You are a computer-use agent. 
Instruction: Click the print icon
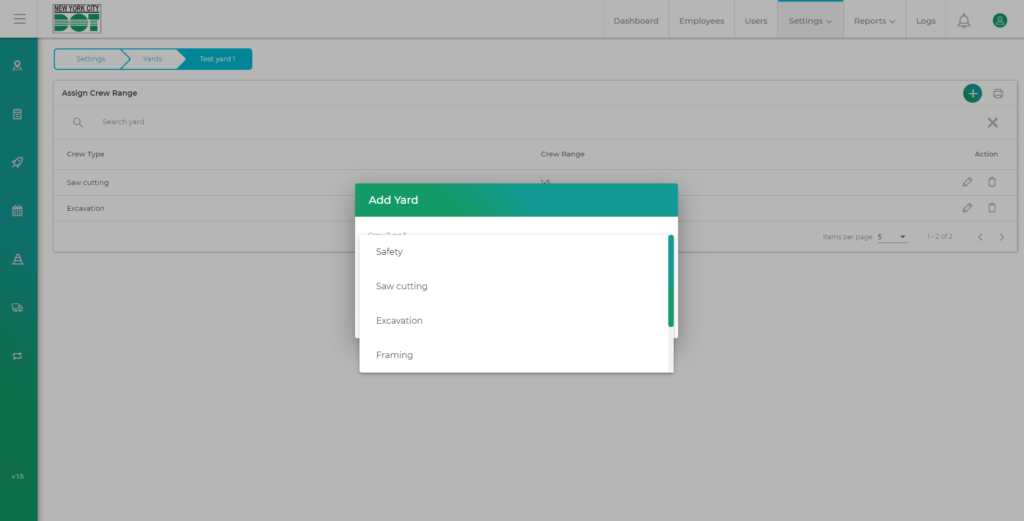[x=998, y=94]
